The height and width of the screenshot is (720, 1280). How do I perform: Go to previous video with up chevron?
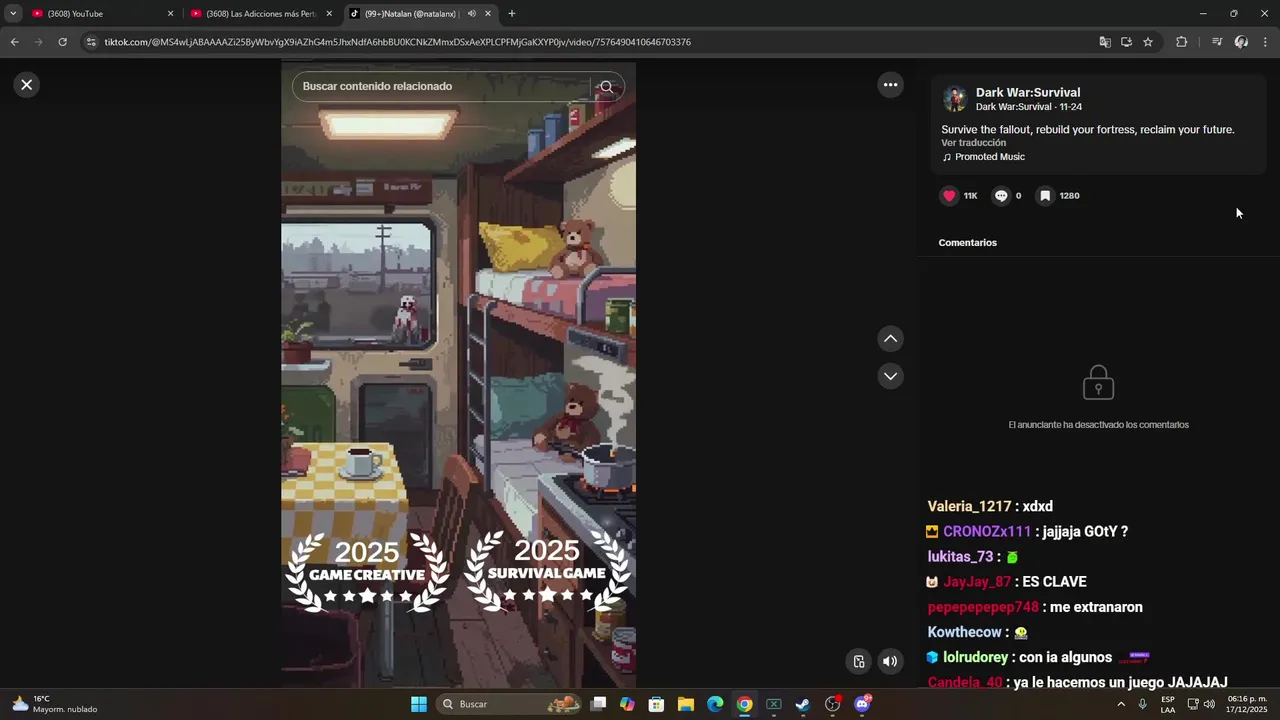(890, 339)
